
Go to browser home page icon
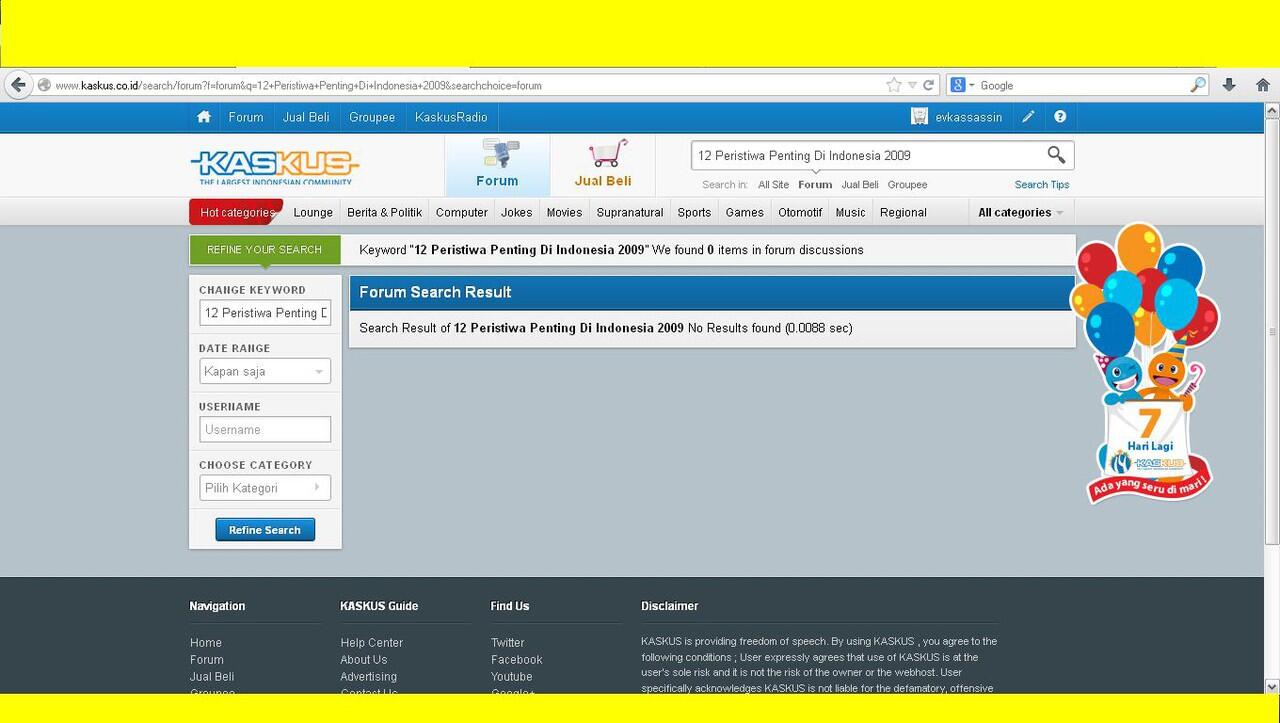point(1263,85)
